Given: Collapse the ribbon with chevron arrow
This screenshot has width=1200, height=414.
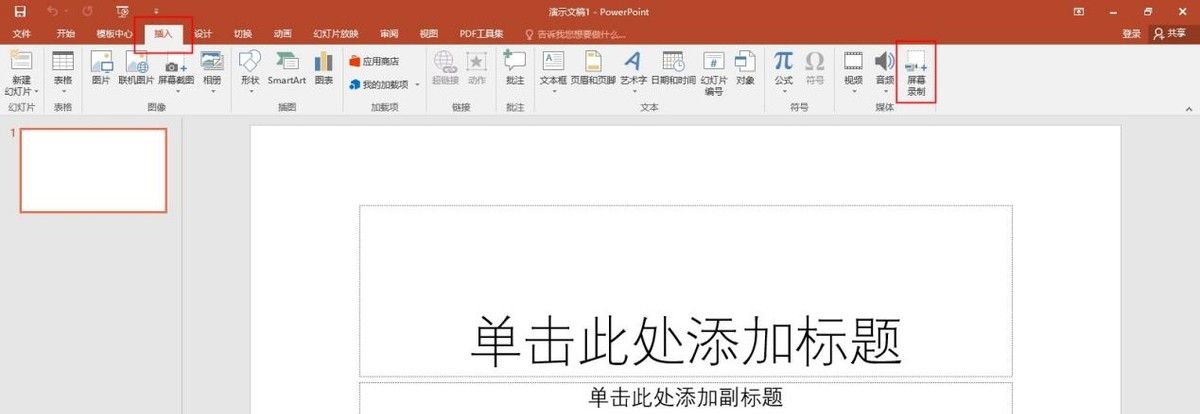Looking at the screenshot, I should coord(1191,107).
